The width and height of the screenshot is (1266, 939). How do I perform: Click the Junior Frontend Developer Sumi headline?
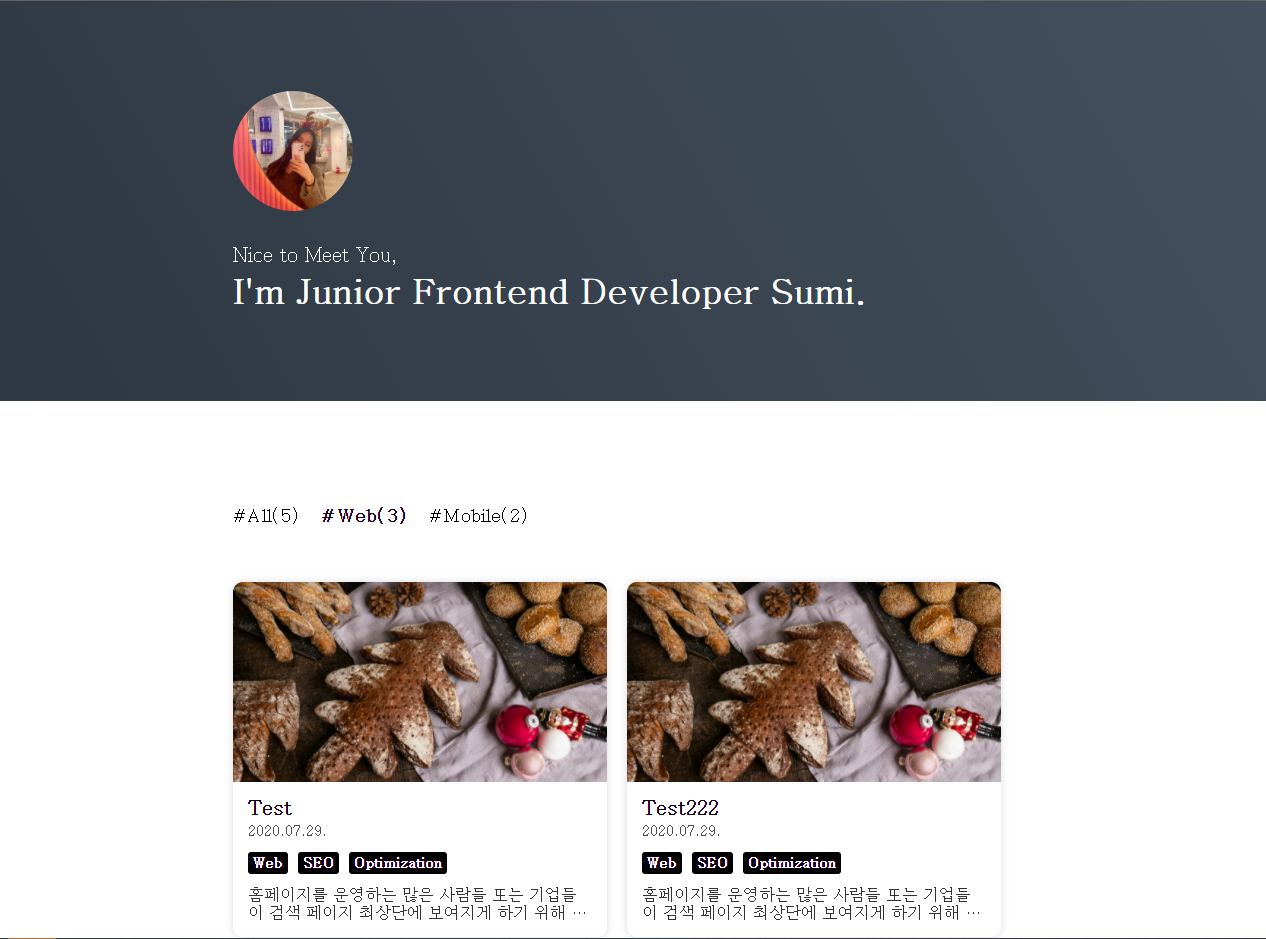pyautogui.click(x=549, y=293)
